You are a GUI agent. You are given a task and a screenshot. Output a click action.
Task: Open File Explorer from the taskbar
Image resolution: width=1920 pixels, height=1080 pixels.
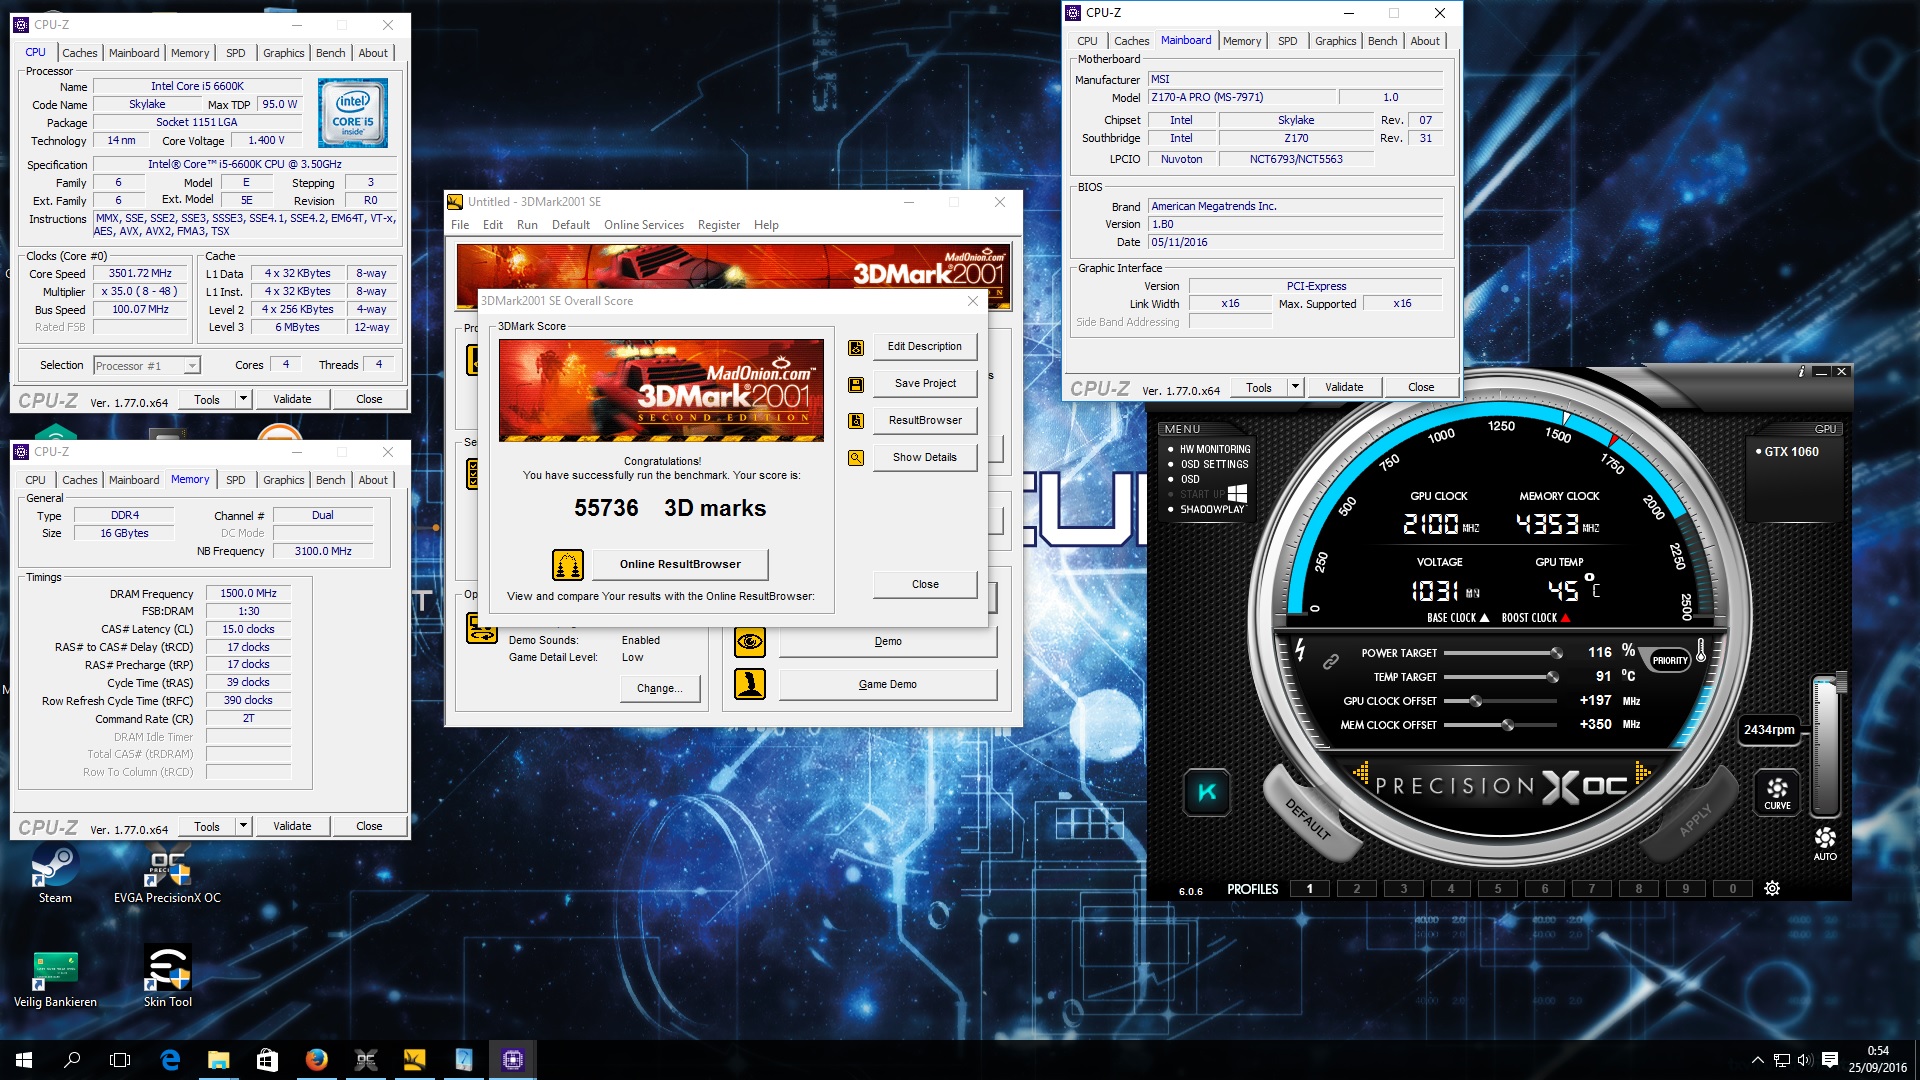click(218, 1059)
